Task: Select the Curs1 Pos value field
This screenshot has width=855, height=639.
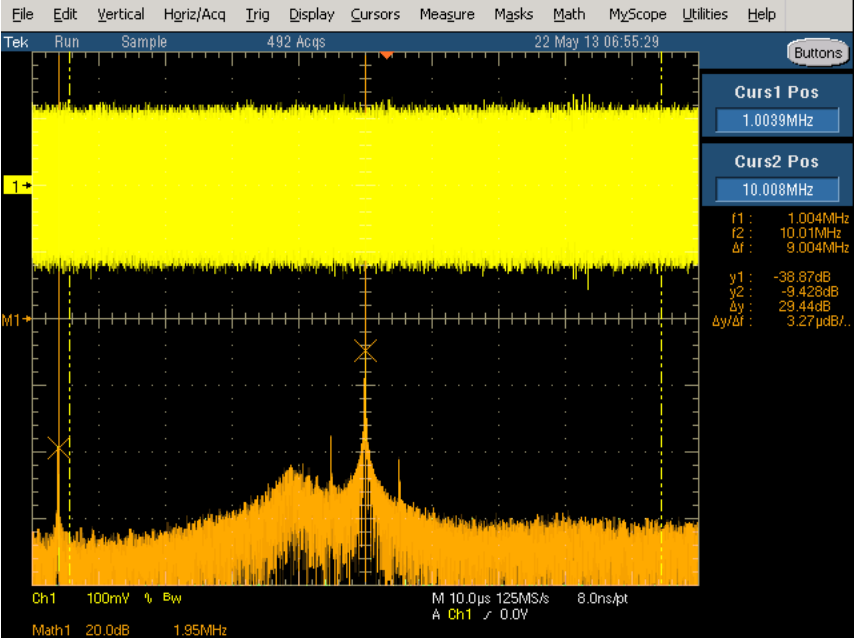Action: (777, 120)
